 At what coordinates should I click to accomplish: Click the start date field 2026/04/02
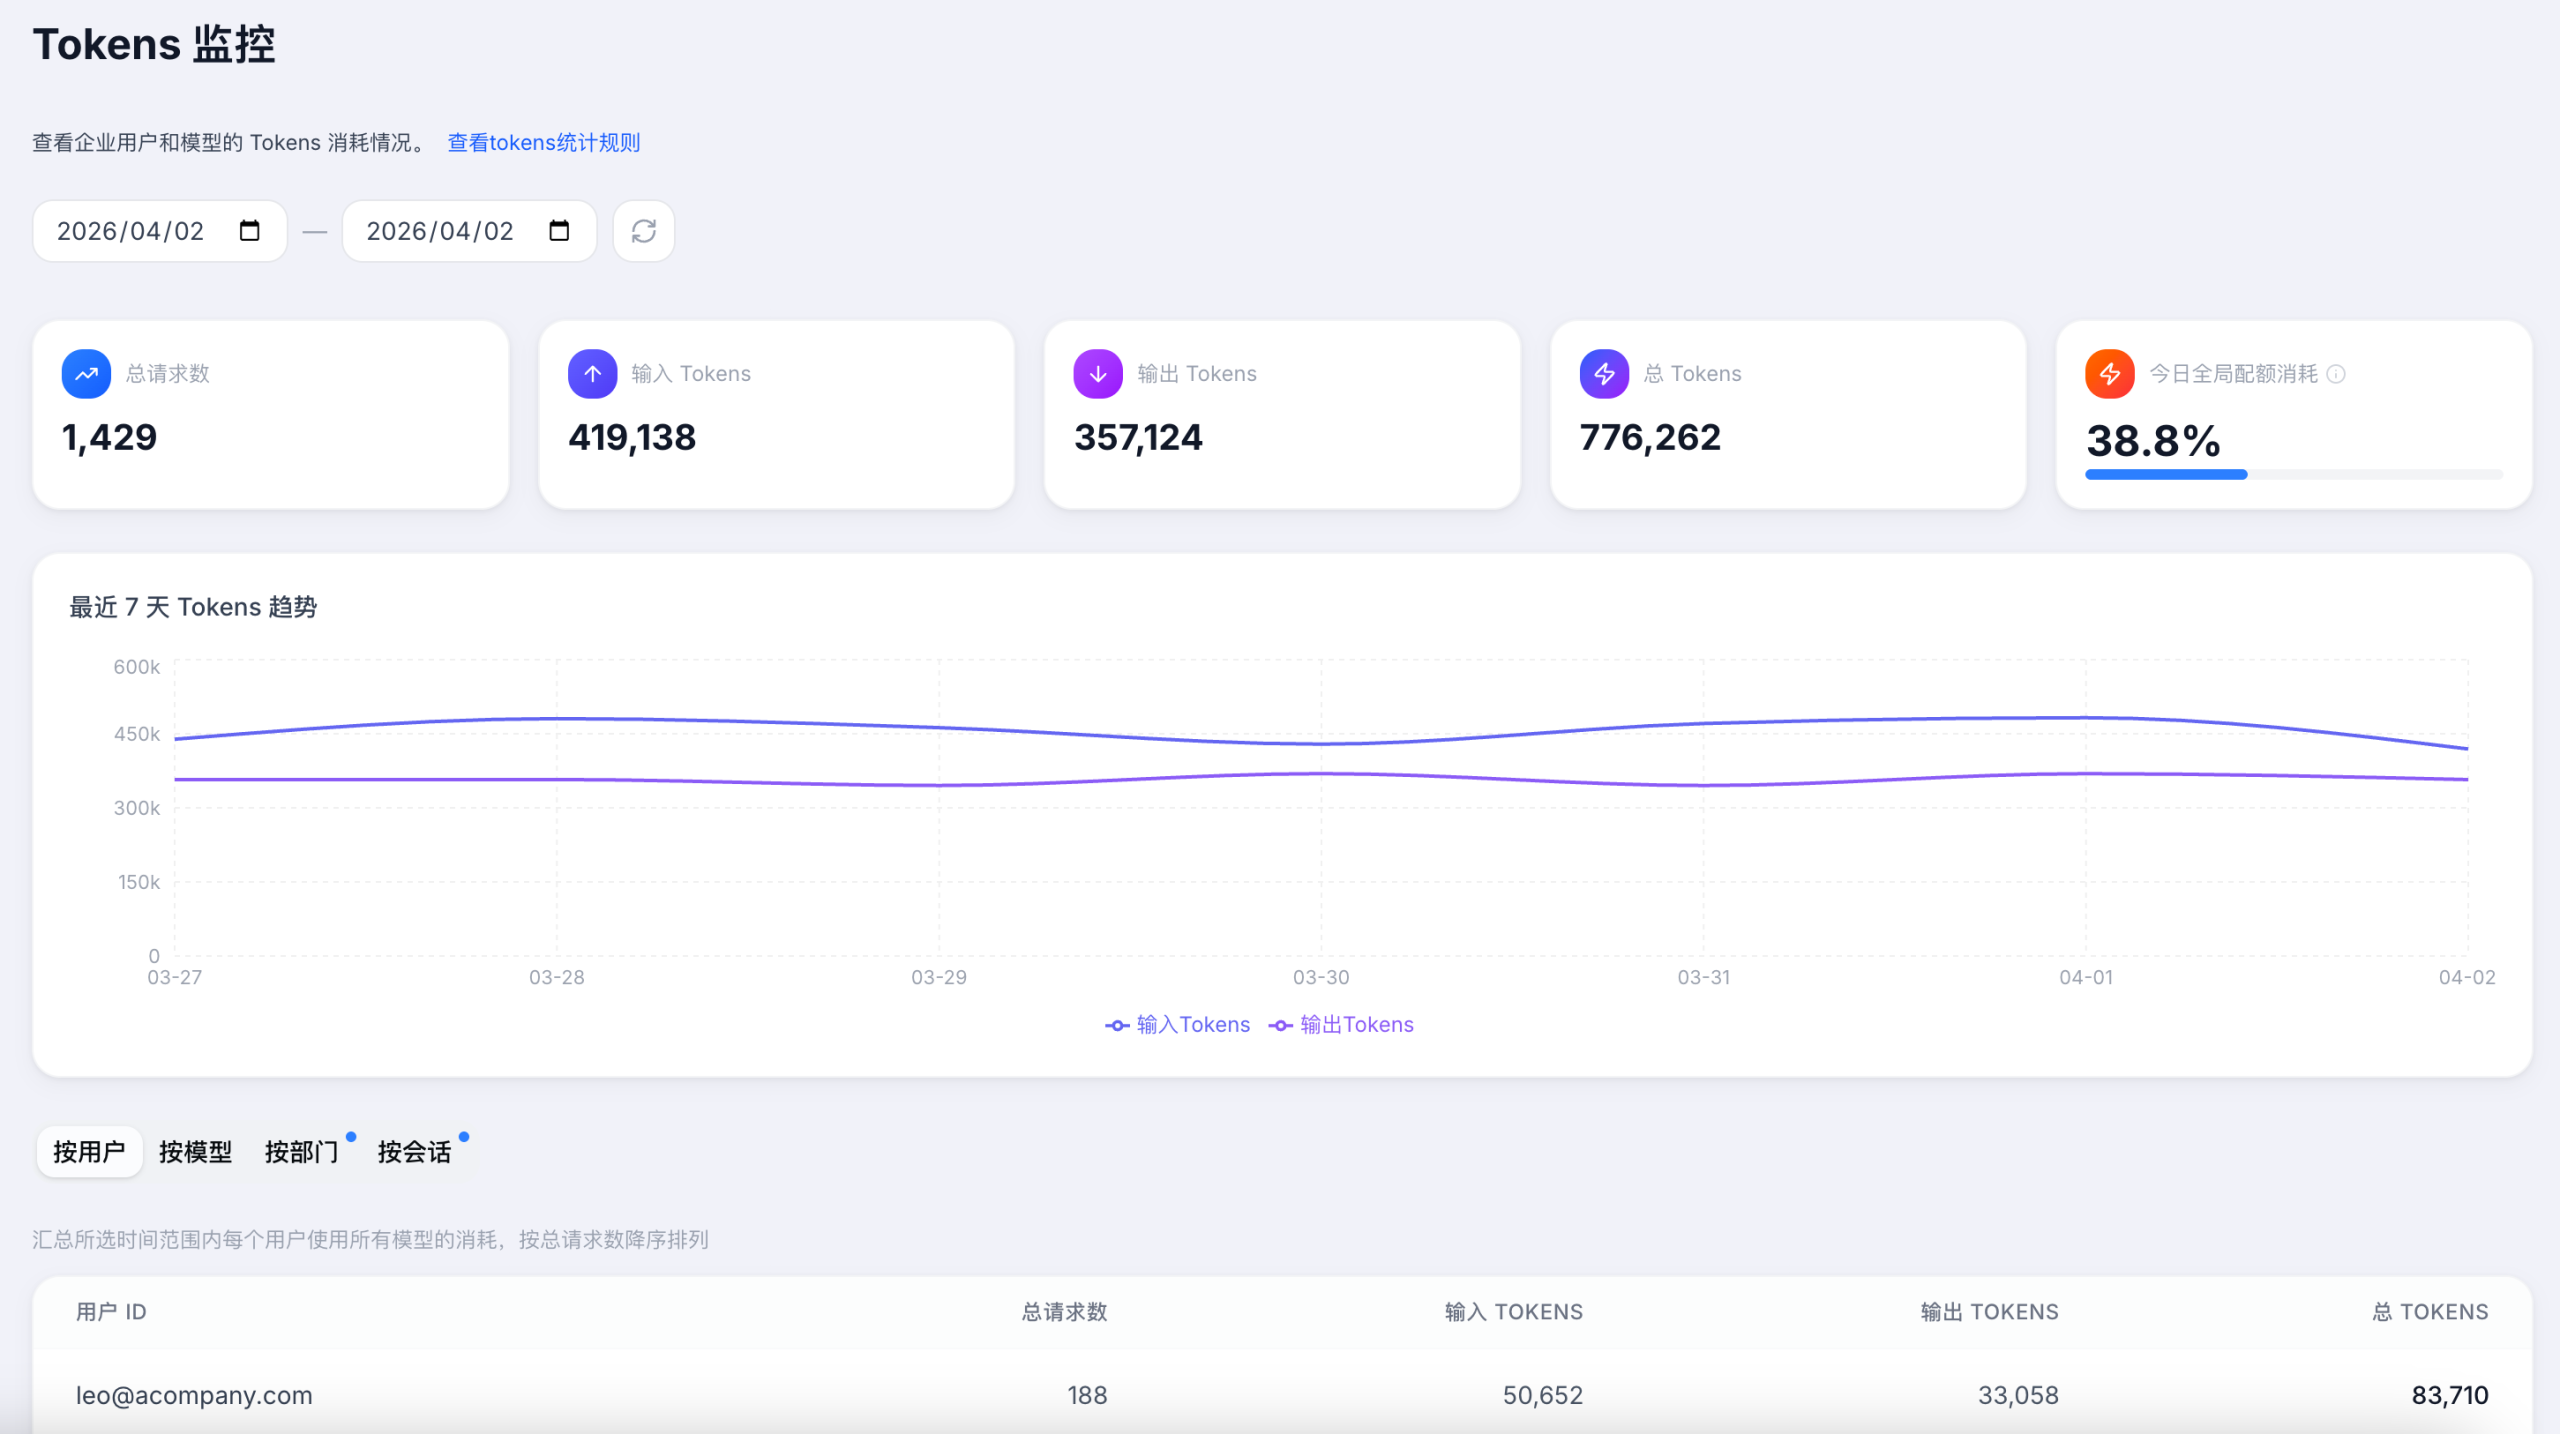point(131,231)
